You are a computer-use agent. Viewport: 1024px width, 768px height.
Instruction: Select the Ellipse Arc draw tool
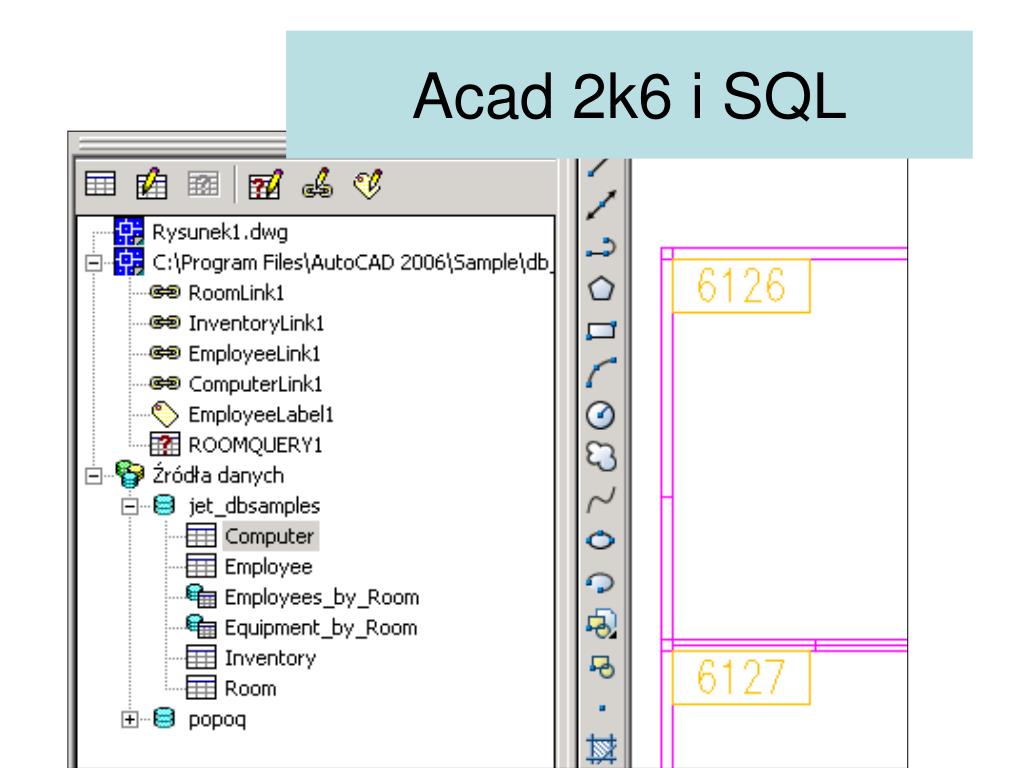coord(601,583)
